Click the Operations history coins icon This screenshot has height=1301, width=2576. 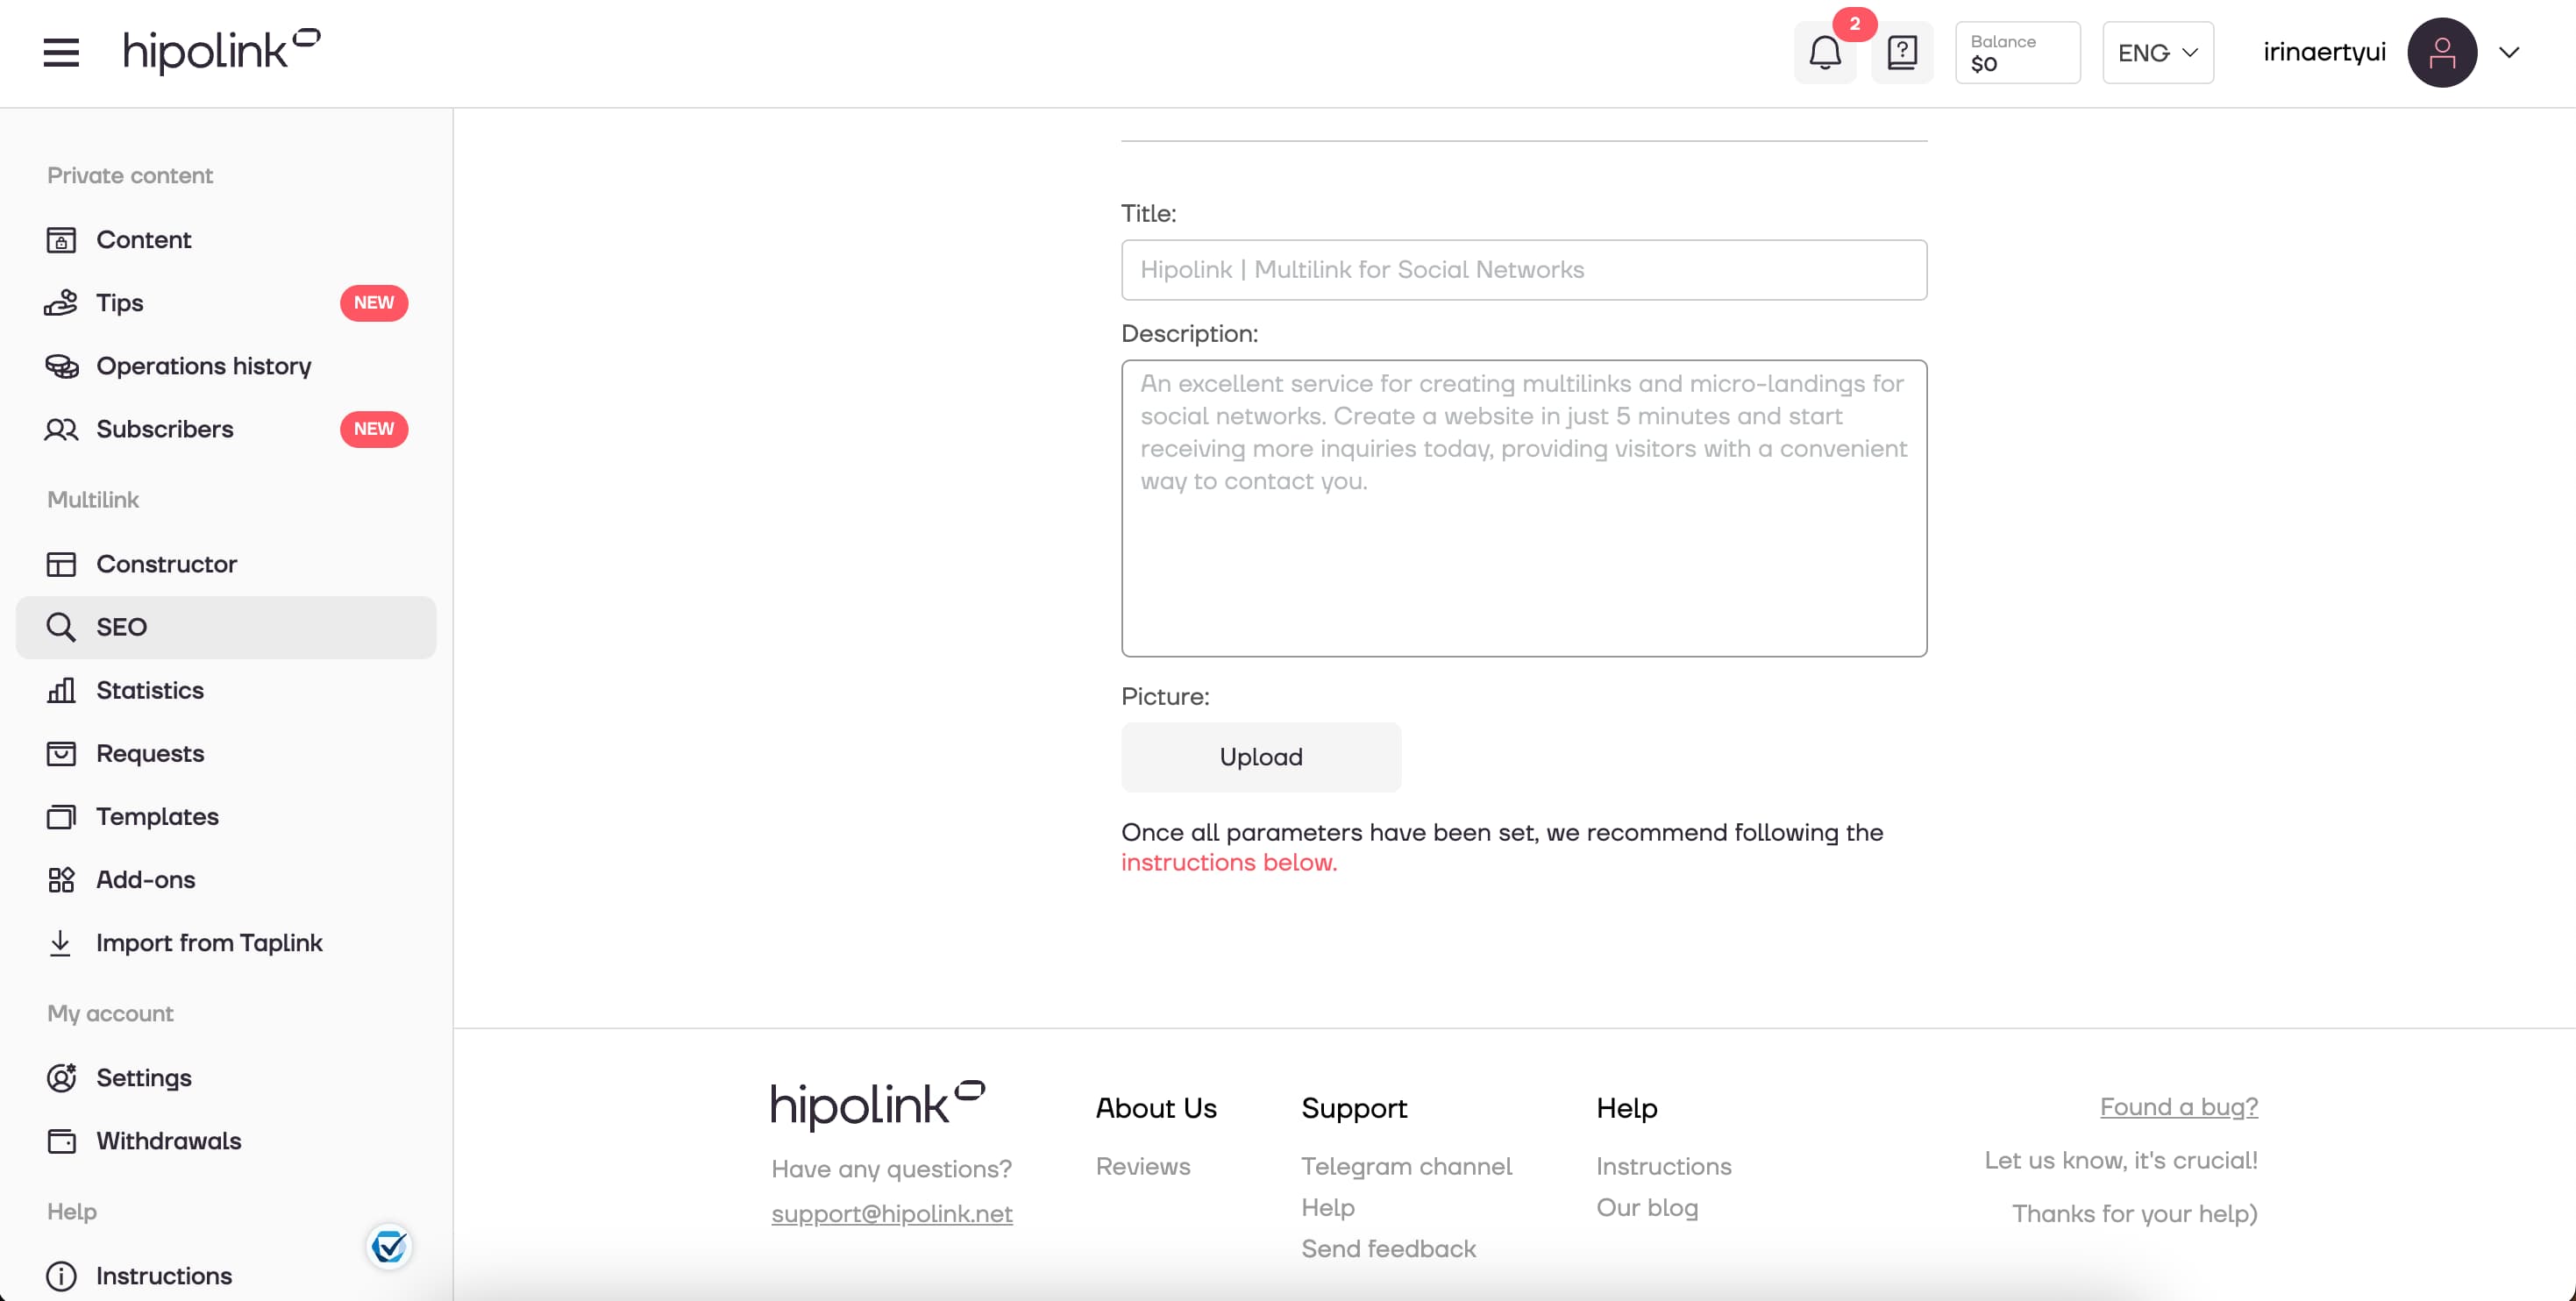[61, 366]
